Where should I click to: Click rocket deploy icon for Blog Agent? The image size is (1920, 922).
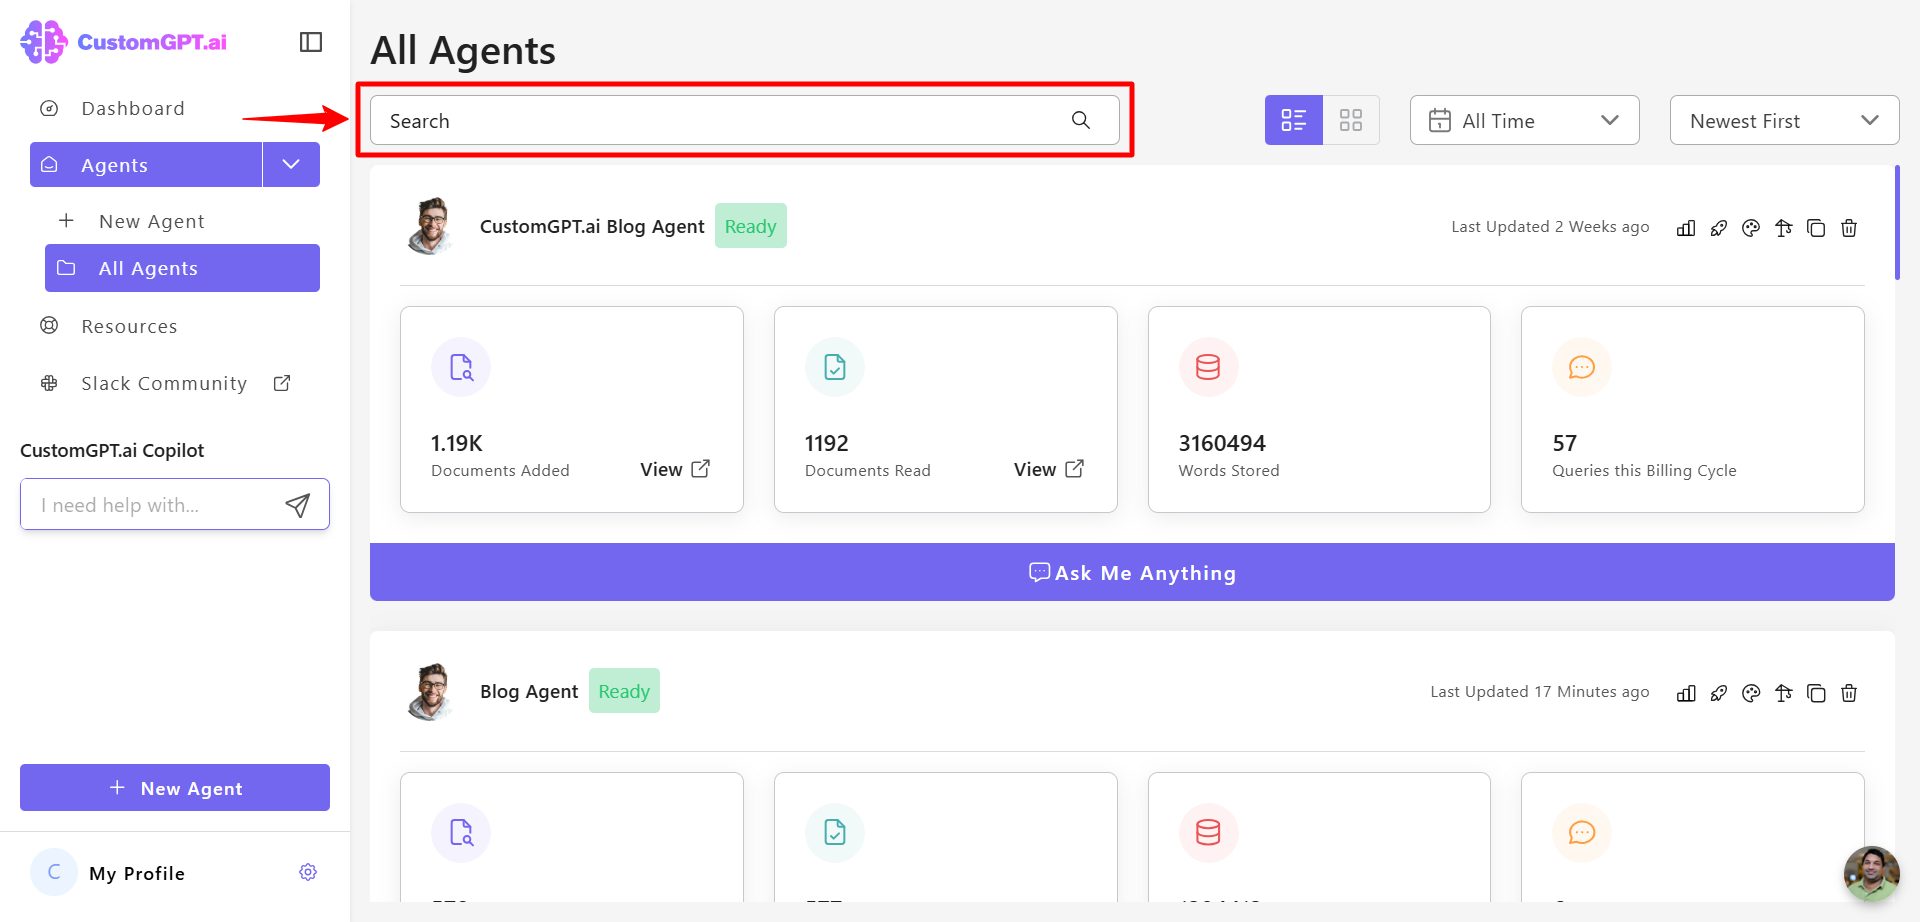[x=1719, y=693]
